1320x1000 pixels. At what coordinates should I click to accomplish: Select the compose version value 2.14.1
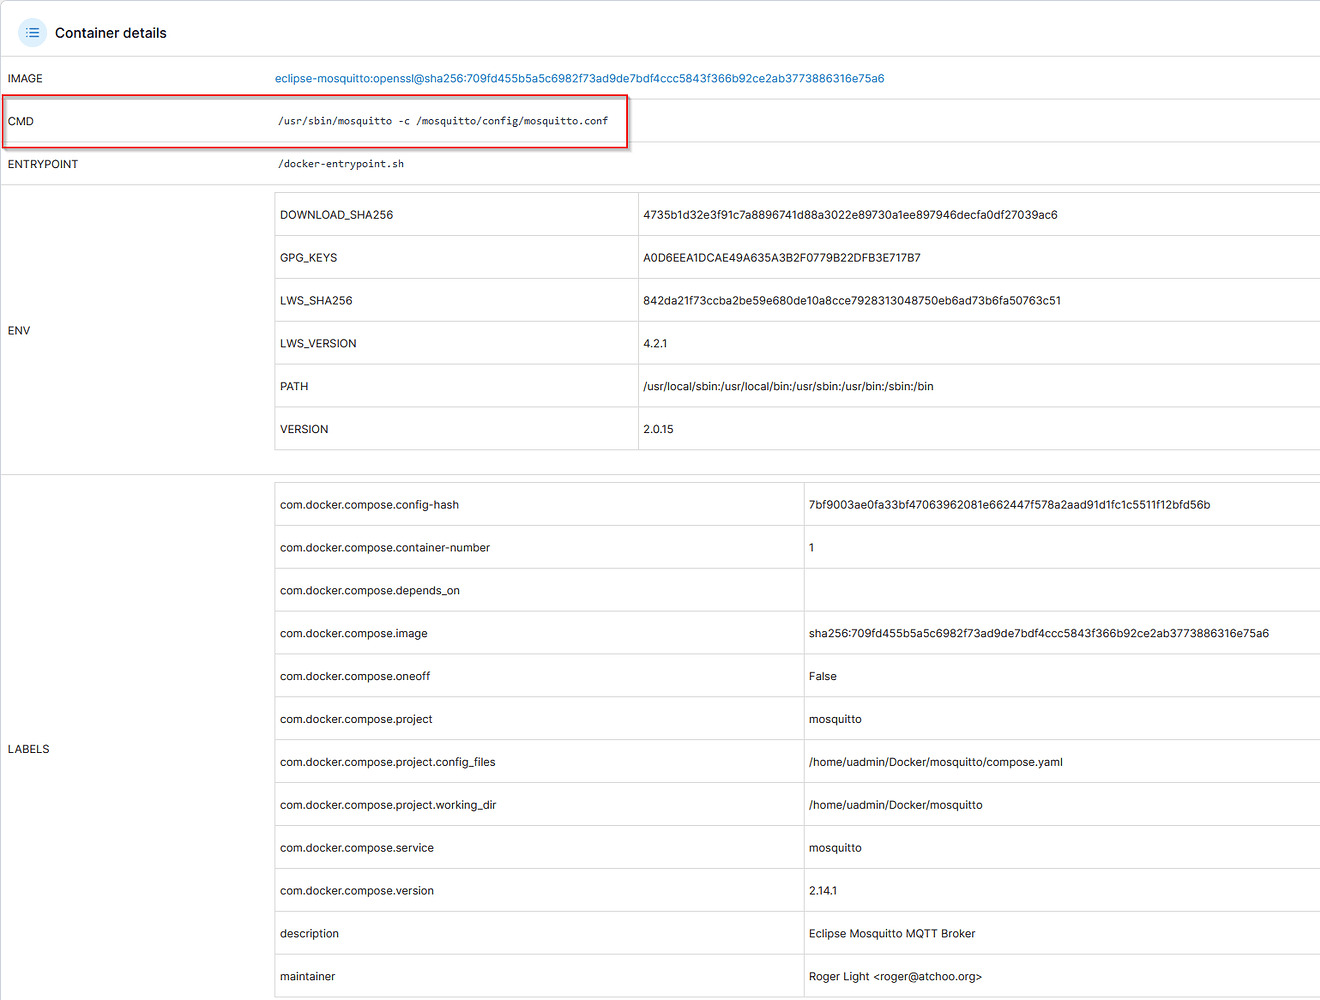[x=823, y=892]
